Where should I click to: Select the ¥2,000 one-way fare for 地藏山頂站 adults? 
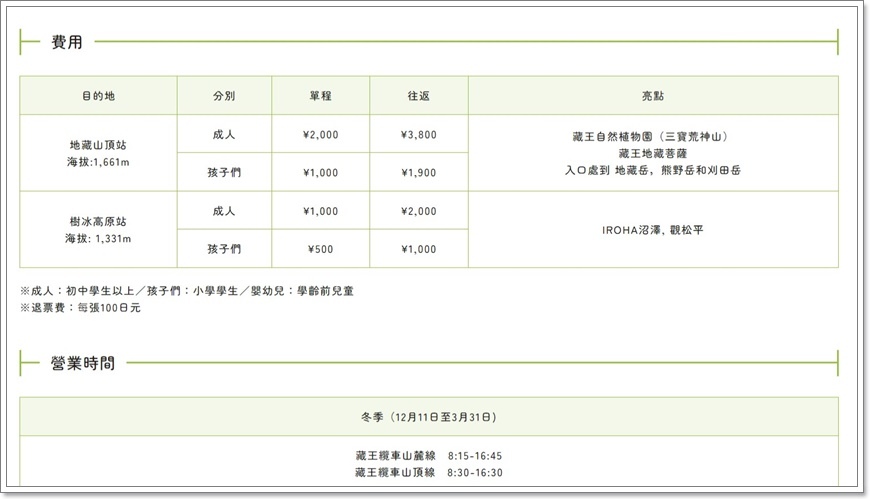tap(321, 135)
